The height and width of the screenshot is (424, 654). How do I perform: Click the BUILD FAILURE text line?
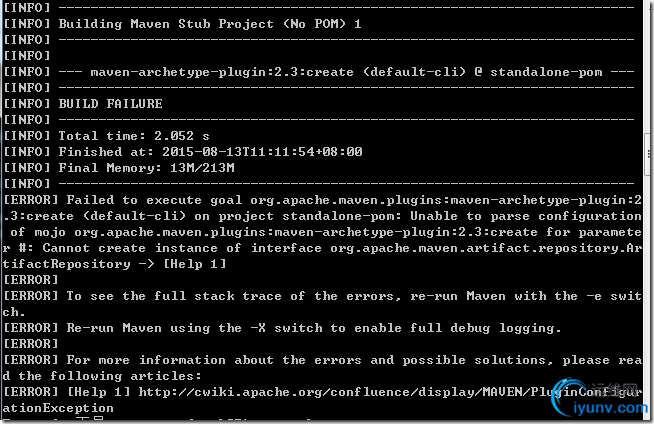110,104
